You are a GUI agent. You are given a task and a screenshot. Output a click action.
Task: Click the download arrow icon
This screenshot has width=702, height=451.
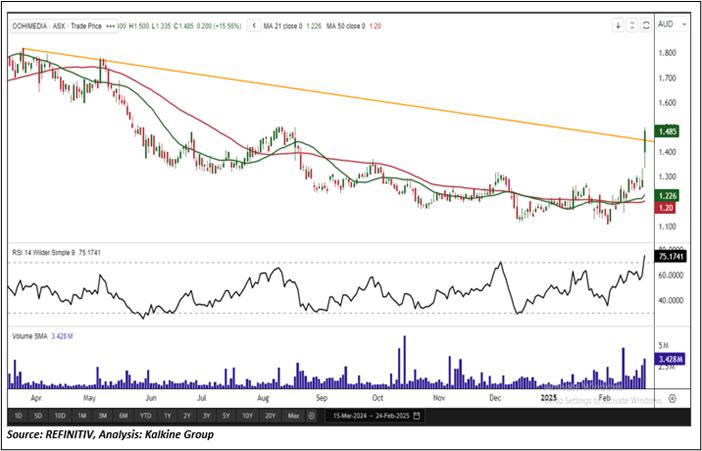point(618,26)
